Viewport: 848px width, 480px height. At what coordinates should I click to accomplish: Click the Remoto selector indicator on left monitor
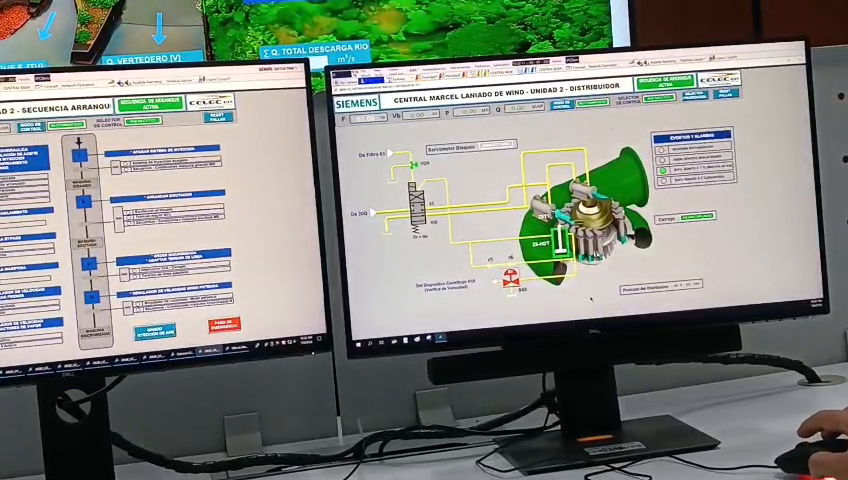[x=143, y=121]
